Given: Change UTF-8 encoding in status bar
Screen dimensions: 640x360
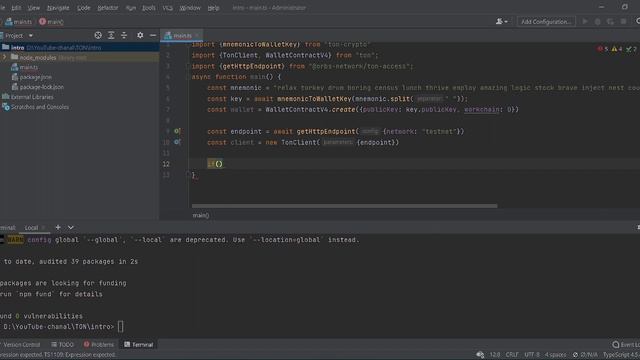Looking at the screenshot, I should click(532, 355).
